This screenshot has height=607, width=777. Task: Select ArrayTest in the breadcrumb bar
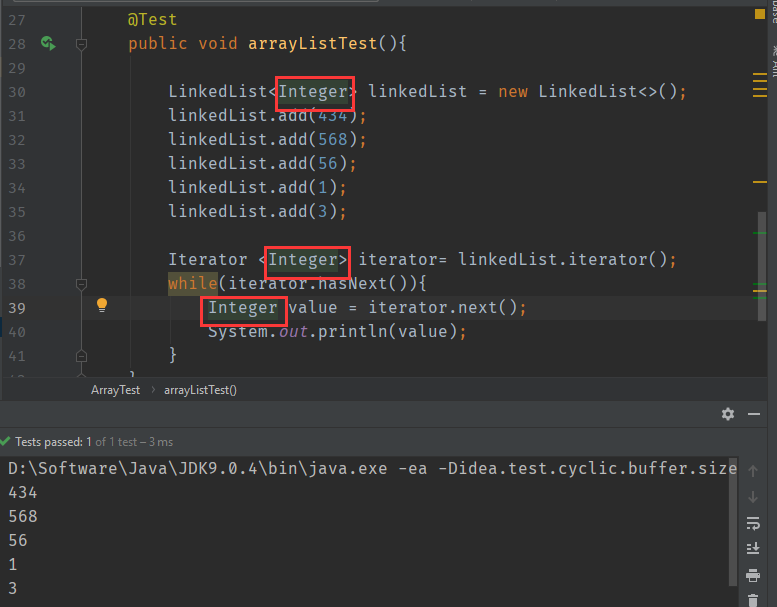115,390
